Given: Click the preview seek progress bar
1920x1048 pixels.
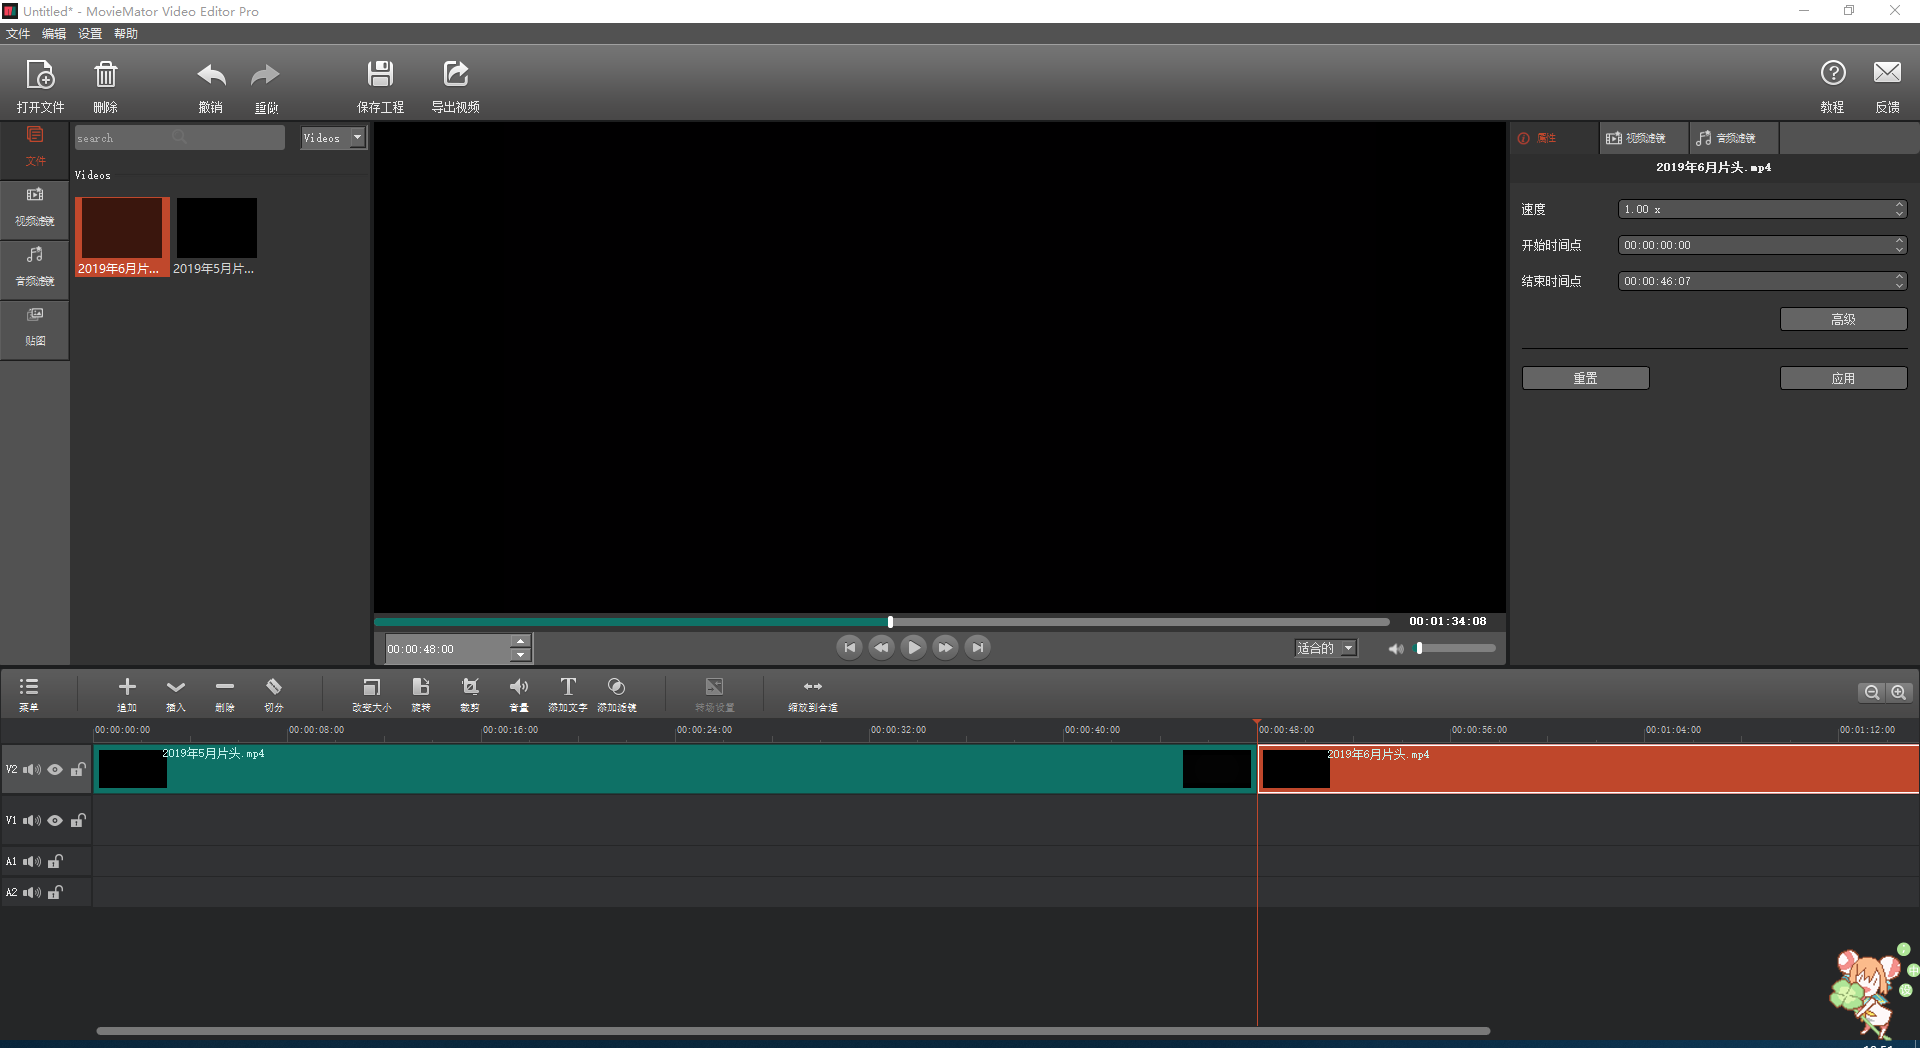Looking at the screenshot, I should pos(882,622).
